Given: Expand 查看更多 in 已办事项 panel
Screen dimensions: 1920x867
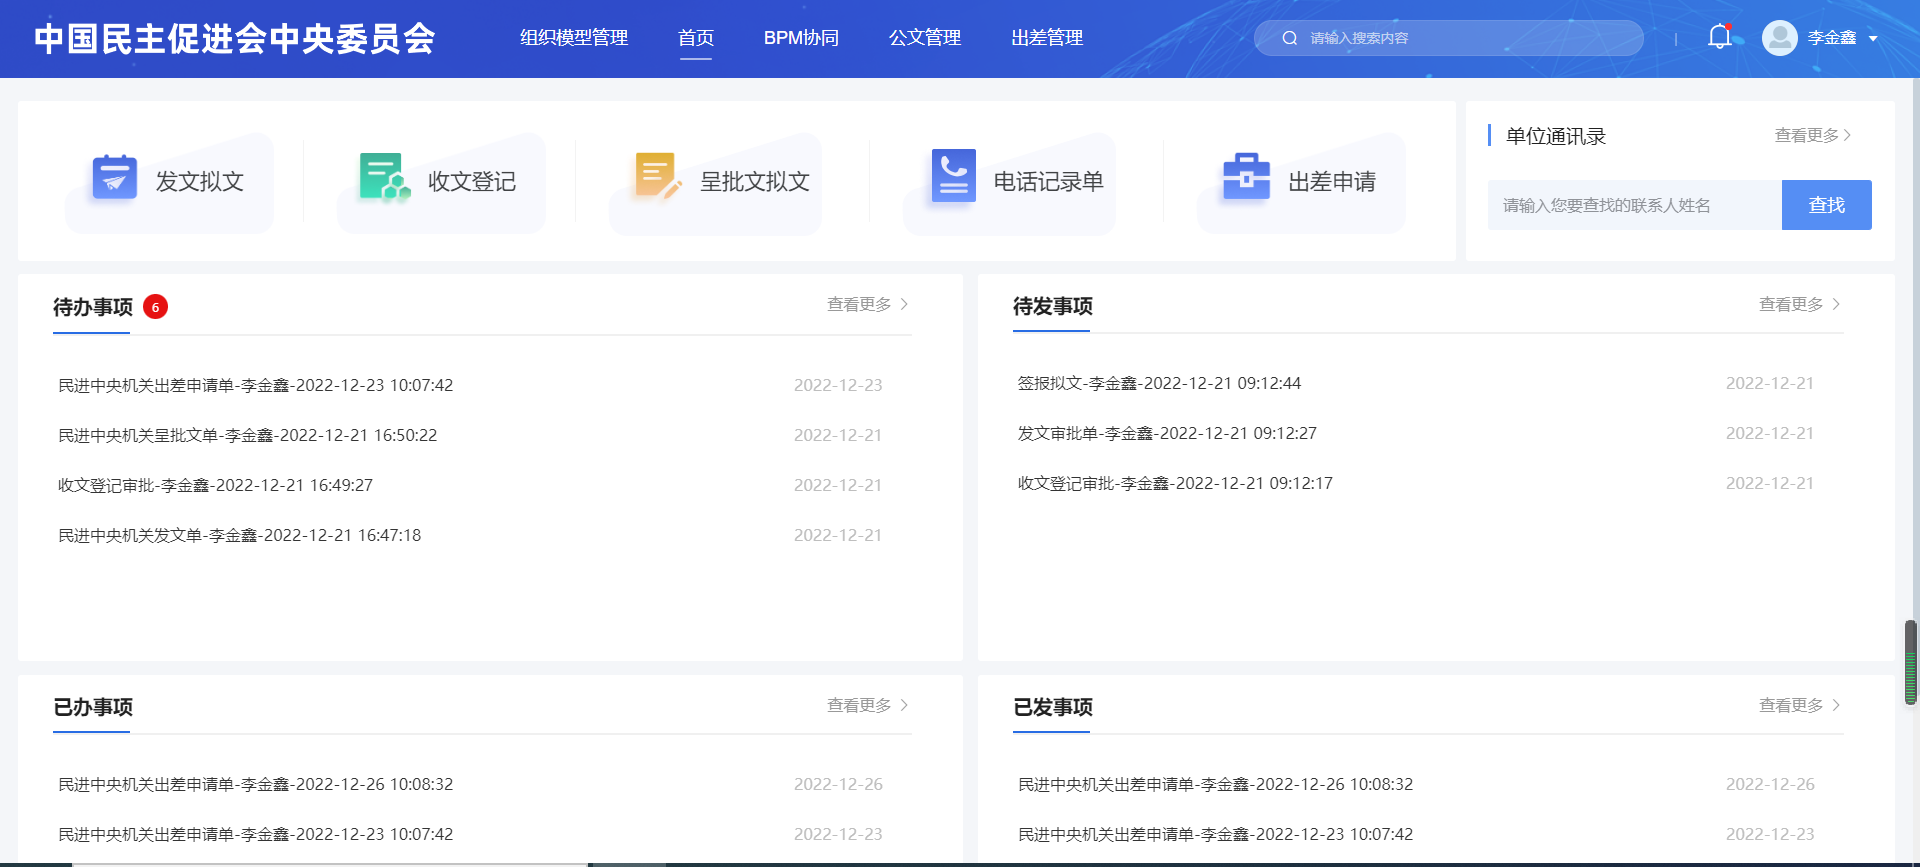Looking at the screenshot, I should tap(867, 705).
